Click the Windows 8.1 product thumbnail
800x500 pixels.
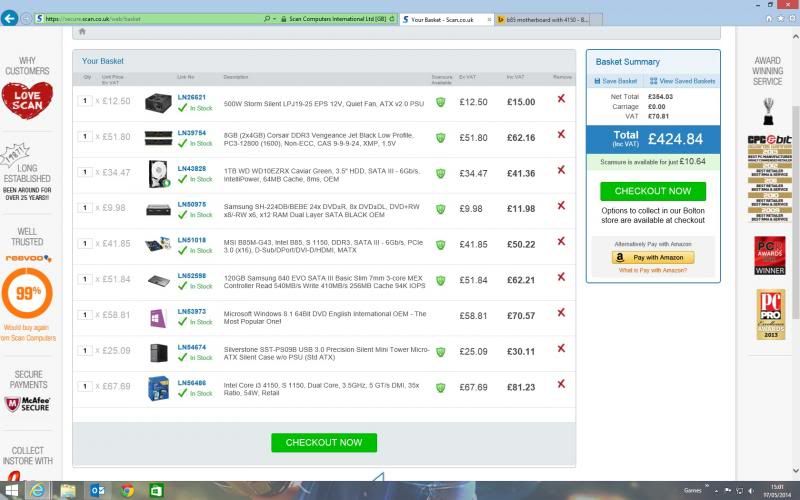[x=158, y=317]
